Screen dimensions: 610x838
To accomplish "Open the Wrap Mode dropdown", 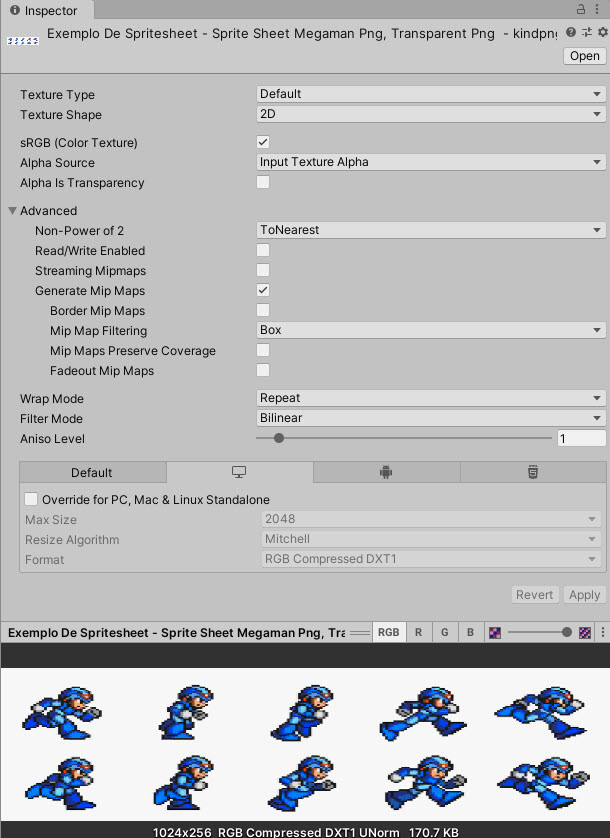I will [431, 398].
